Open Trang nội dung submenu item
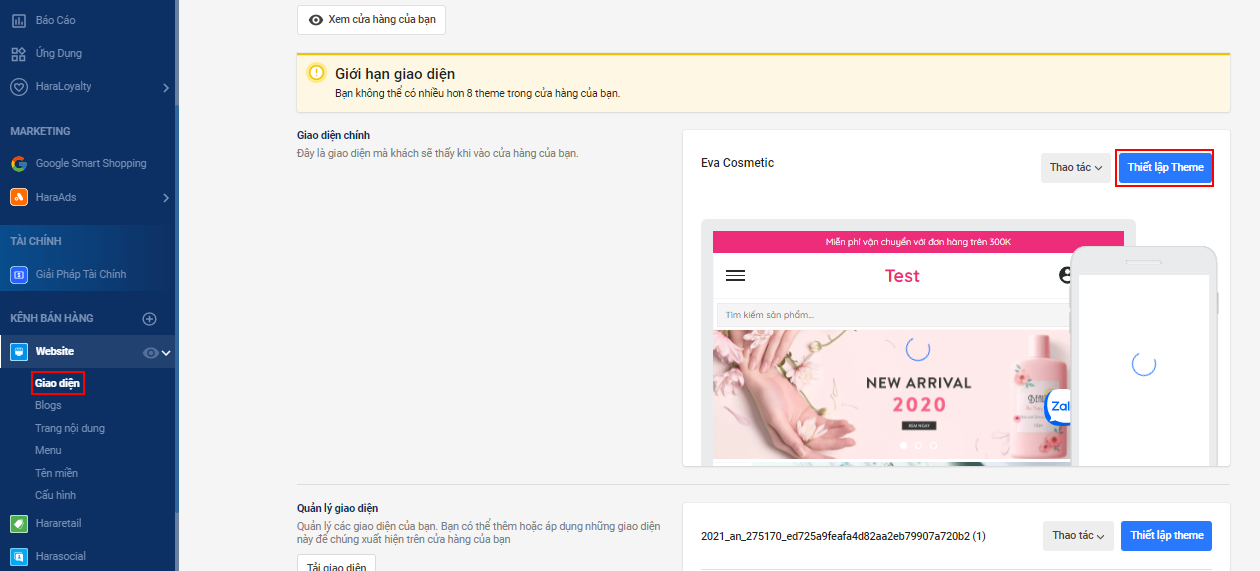The width and height of the screenshot is (1260, 571). (70, 428)
